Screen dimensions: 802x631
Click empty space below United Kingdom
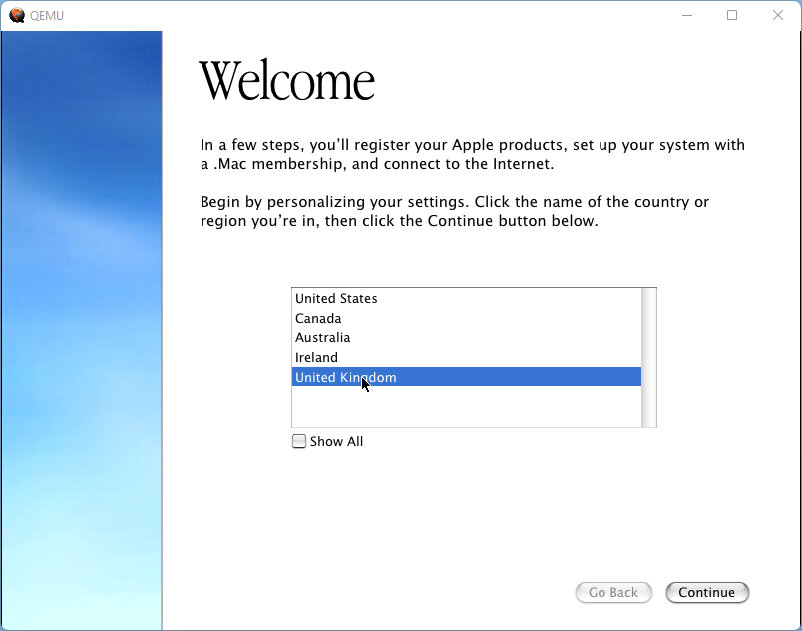465,406
